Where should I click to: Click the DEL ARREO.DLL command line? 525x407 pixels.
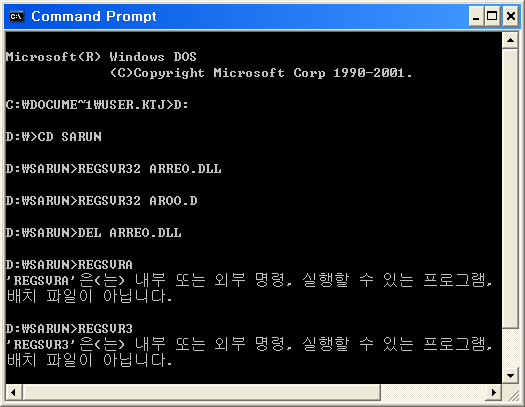[93, 232]
